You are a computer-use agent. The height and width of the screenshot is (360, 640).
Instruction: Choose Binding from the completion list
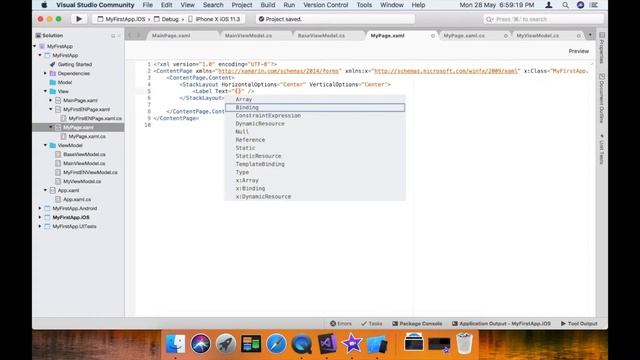(315, 107)
